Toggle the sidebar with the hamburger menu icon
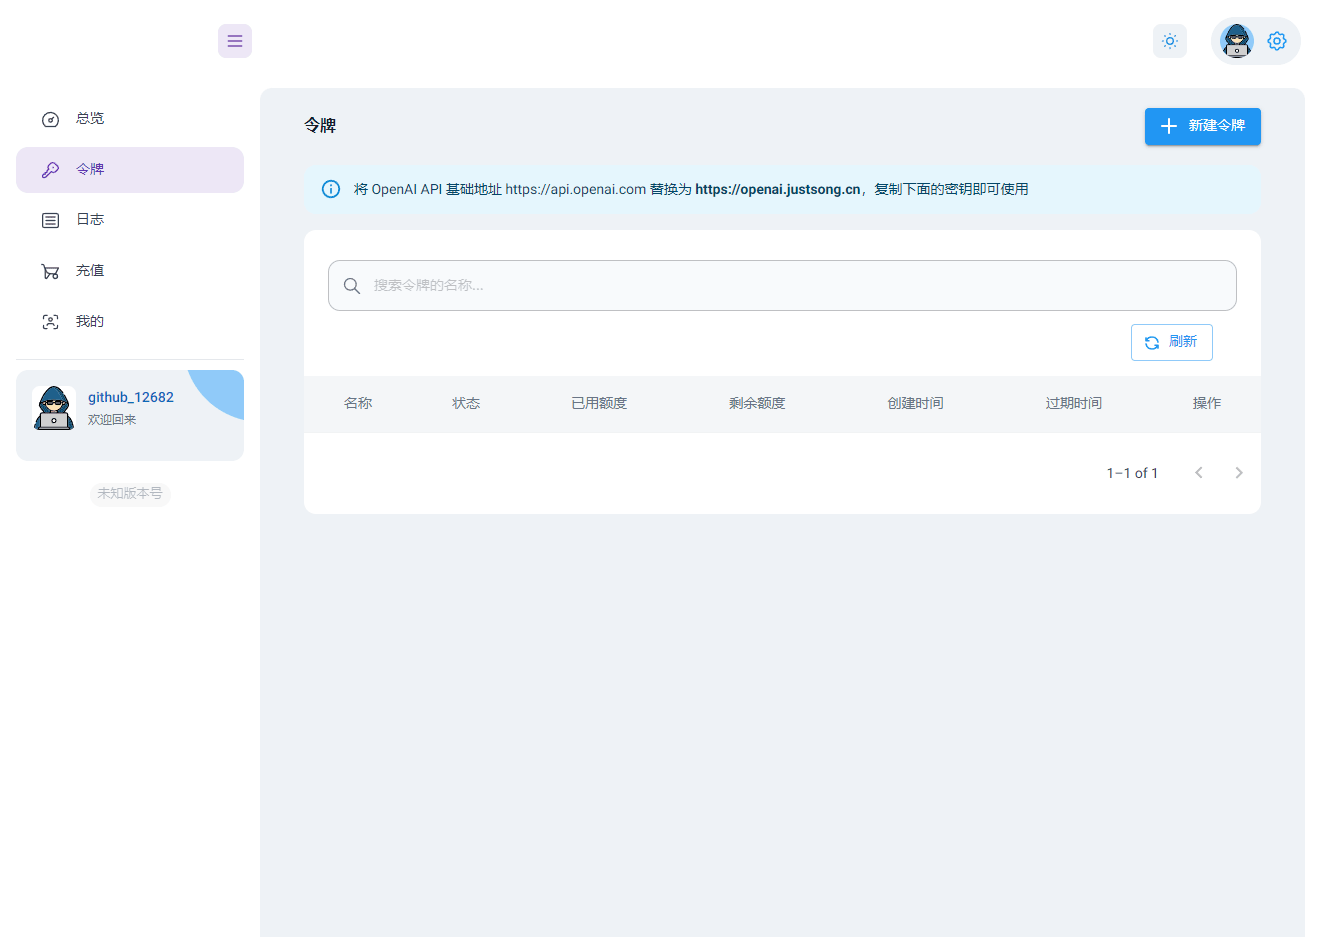 (235, 41)
